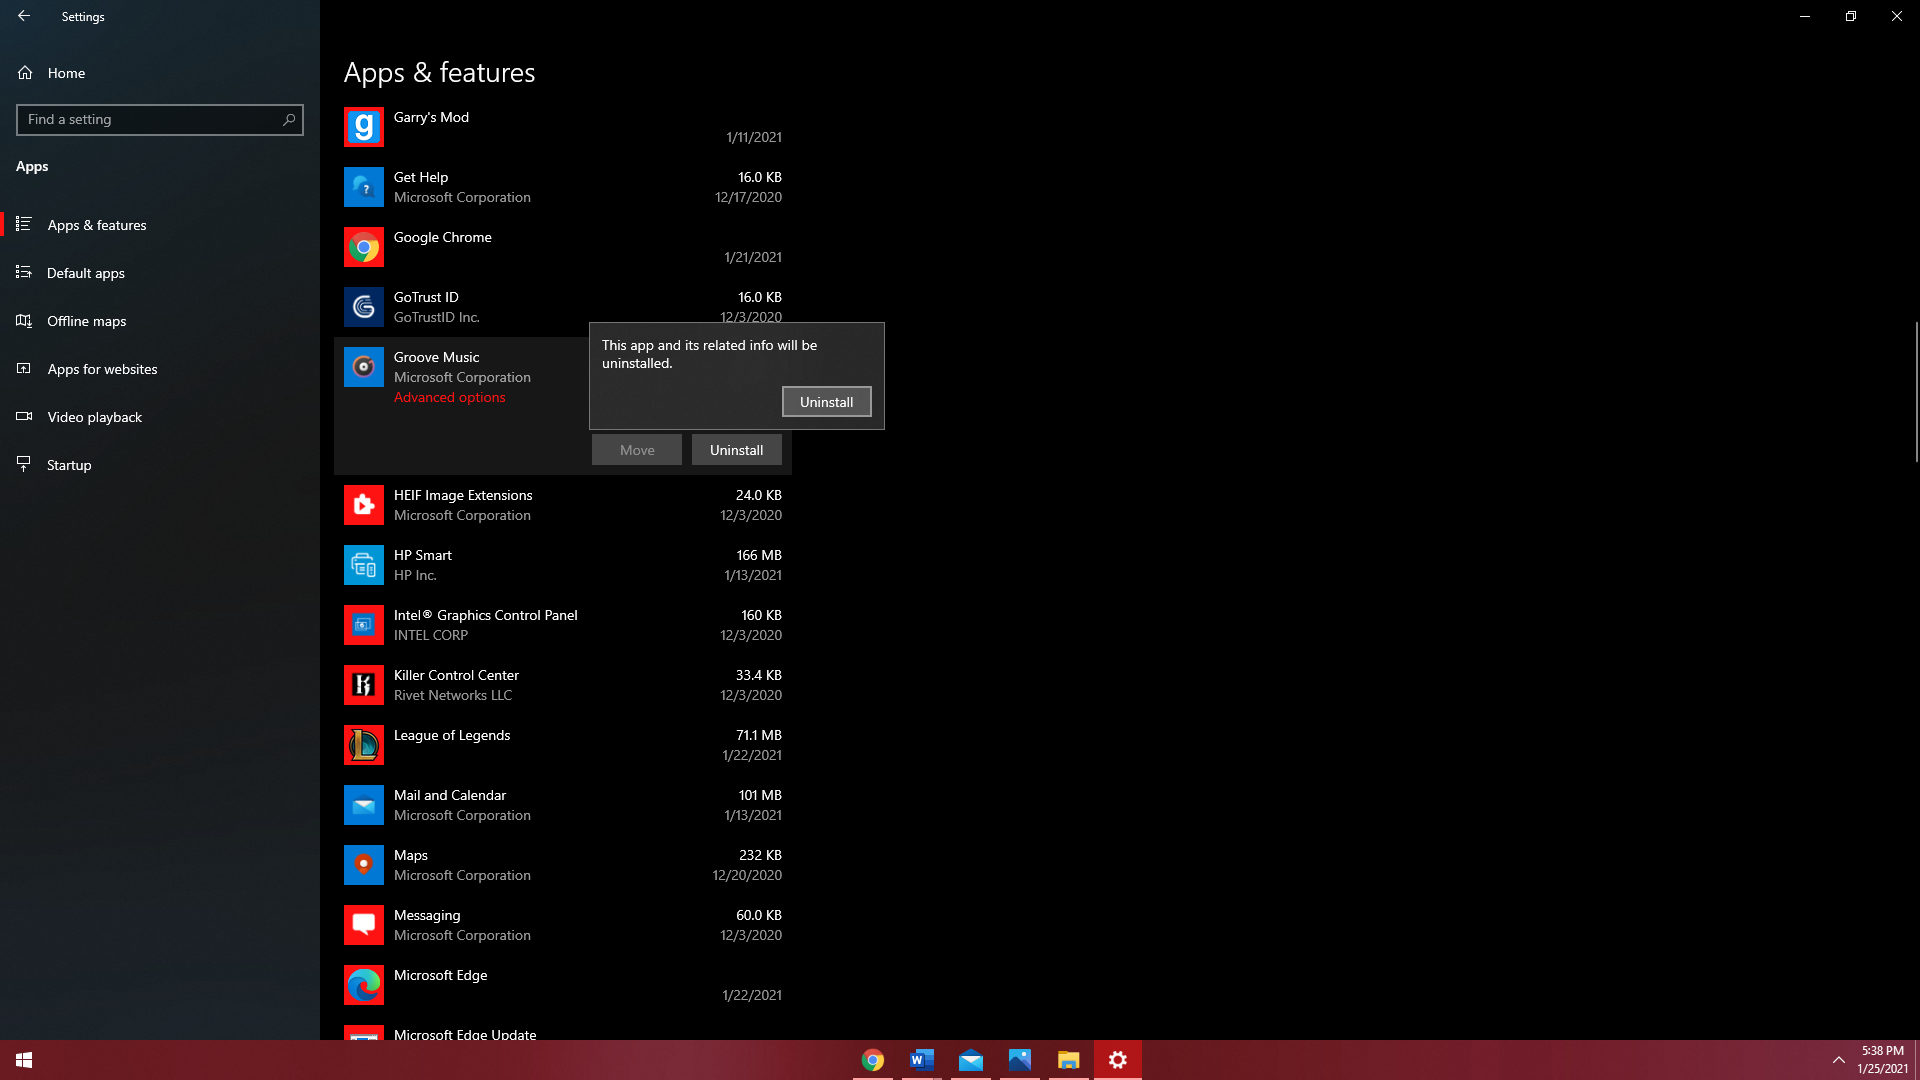Select the HP Smart list entry
1920x1080 pixels.
click(x=563, y=565)
